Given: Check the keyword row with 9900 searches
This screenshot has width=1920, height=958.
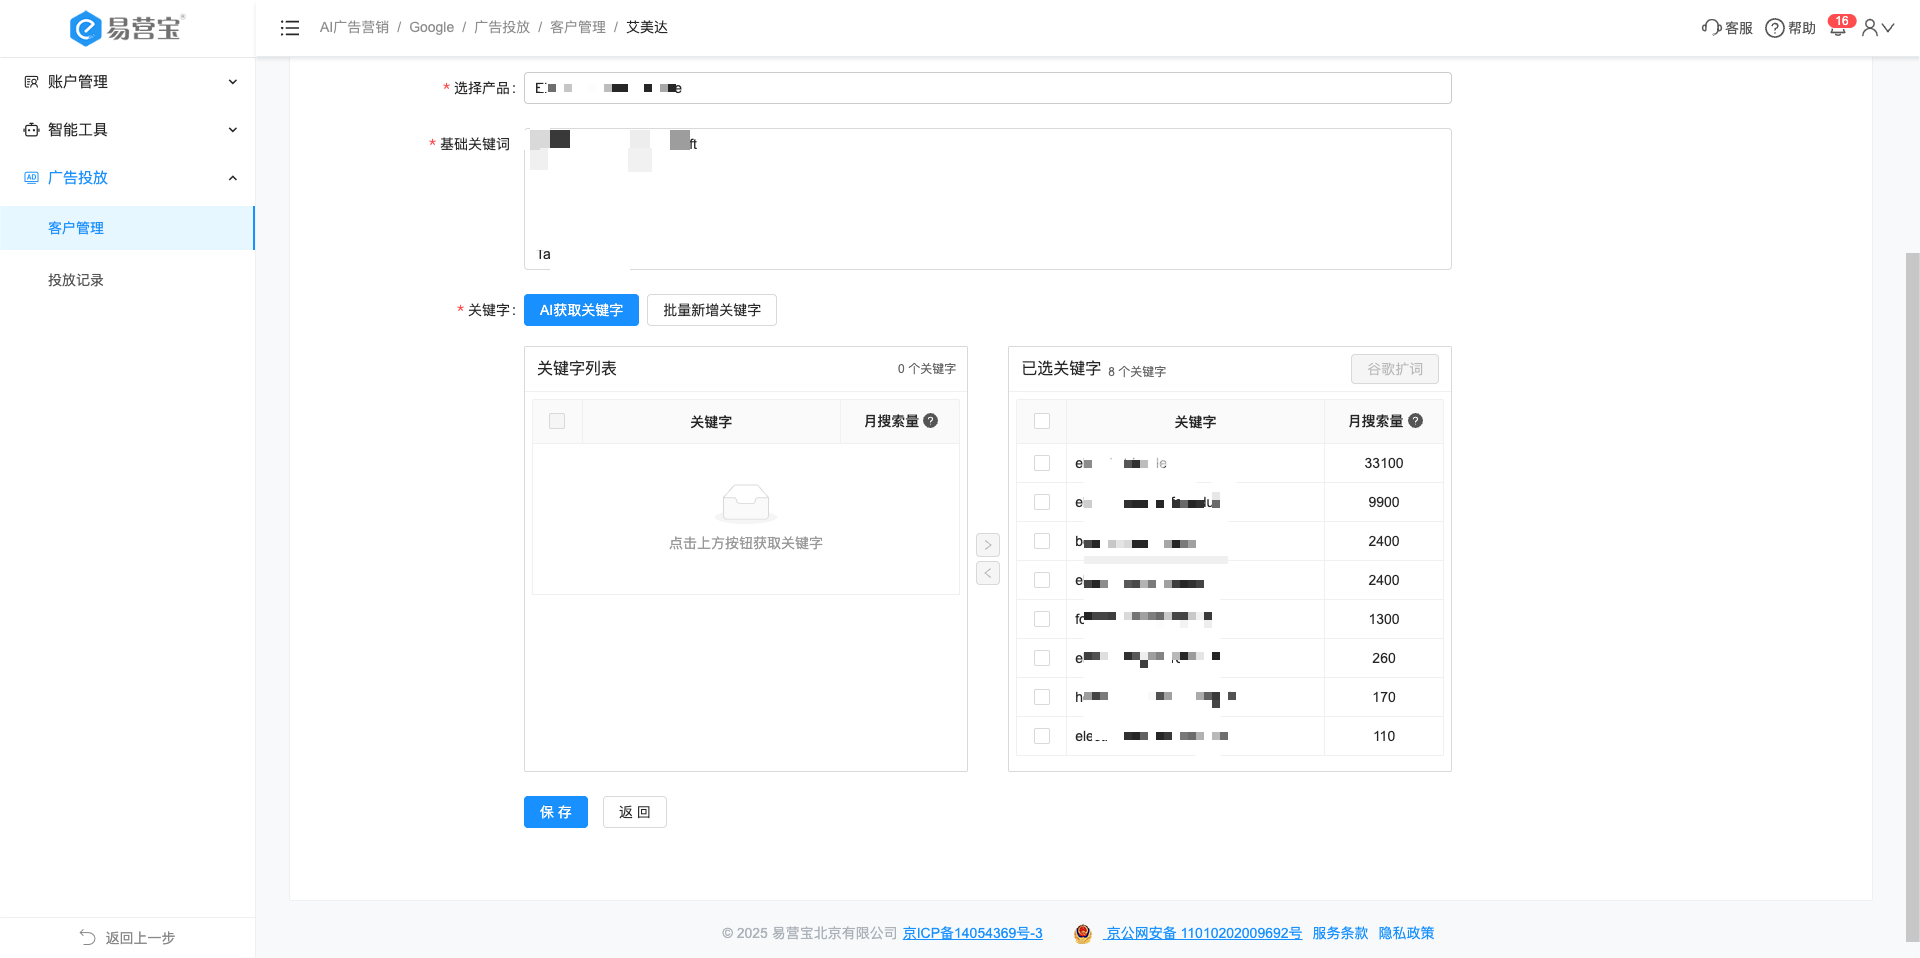Looking at the screenshot, I should coord(1042,502).
